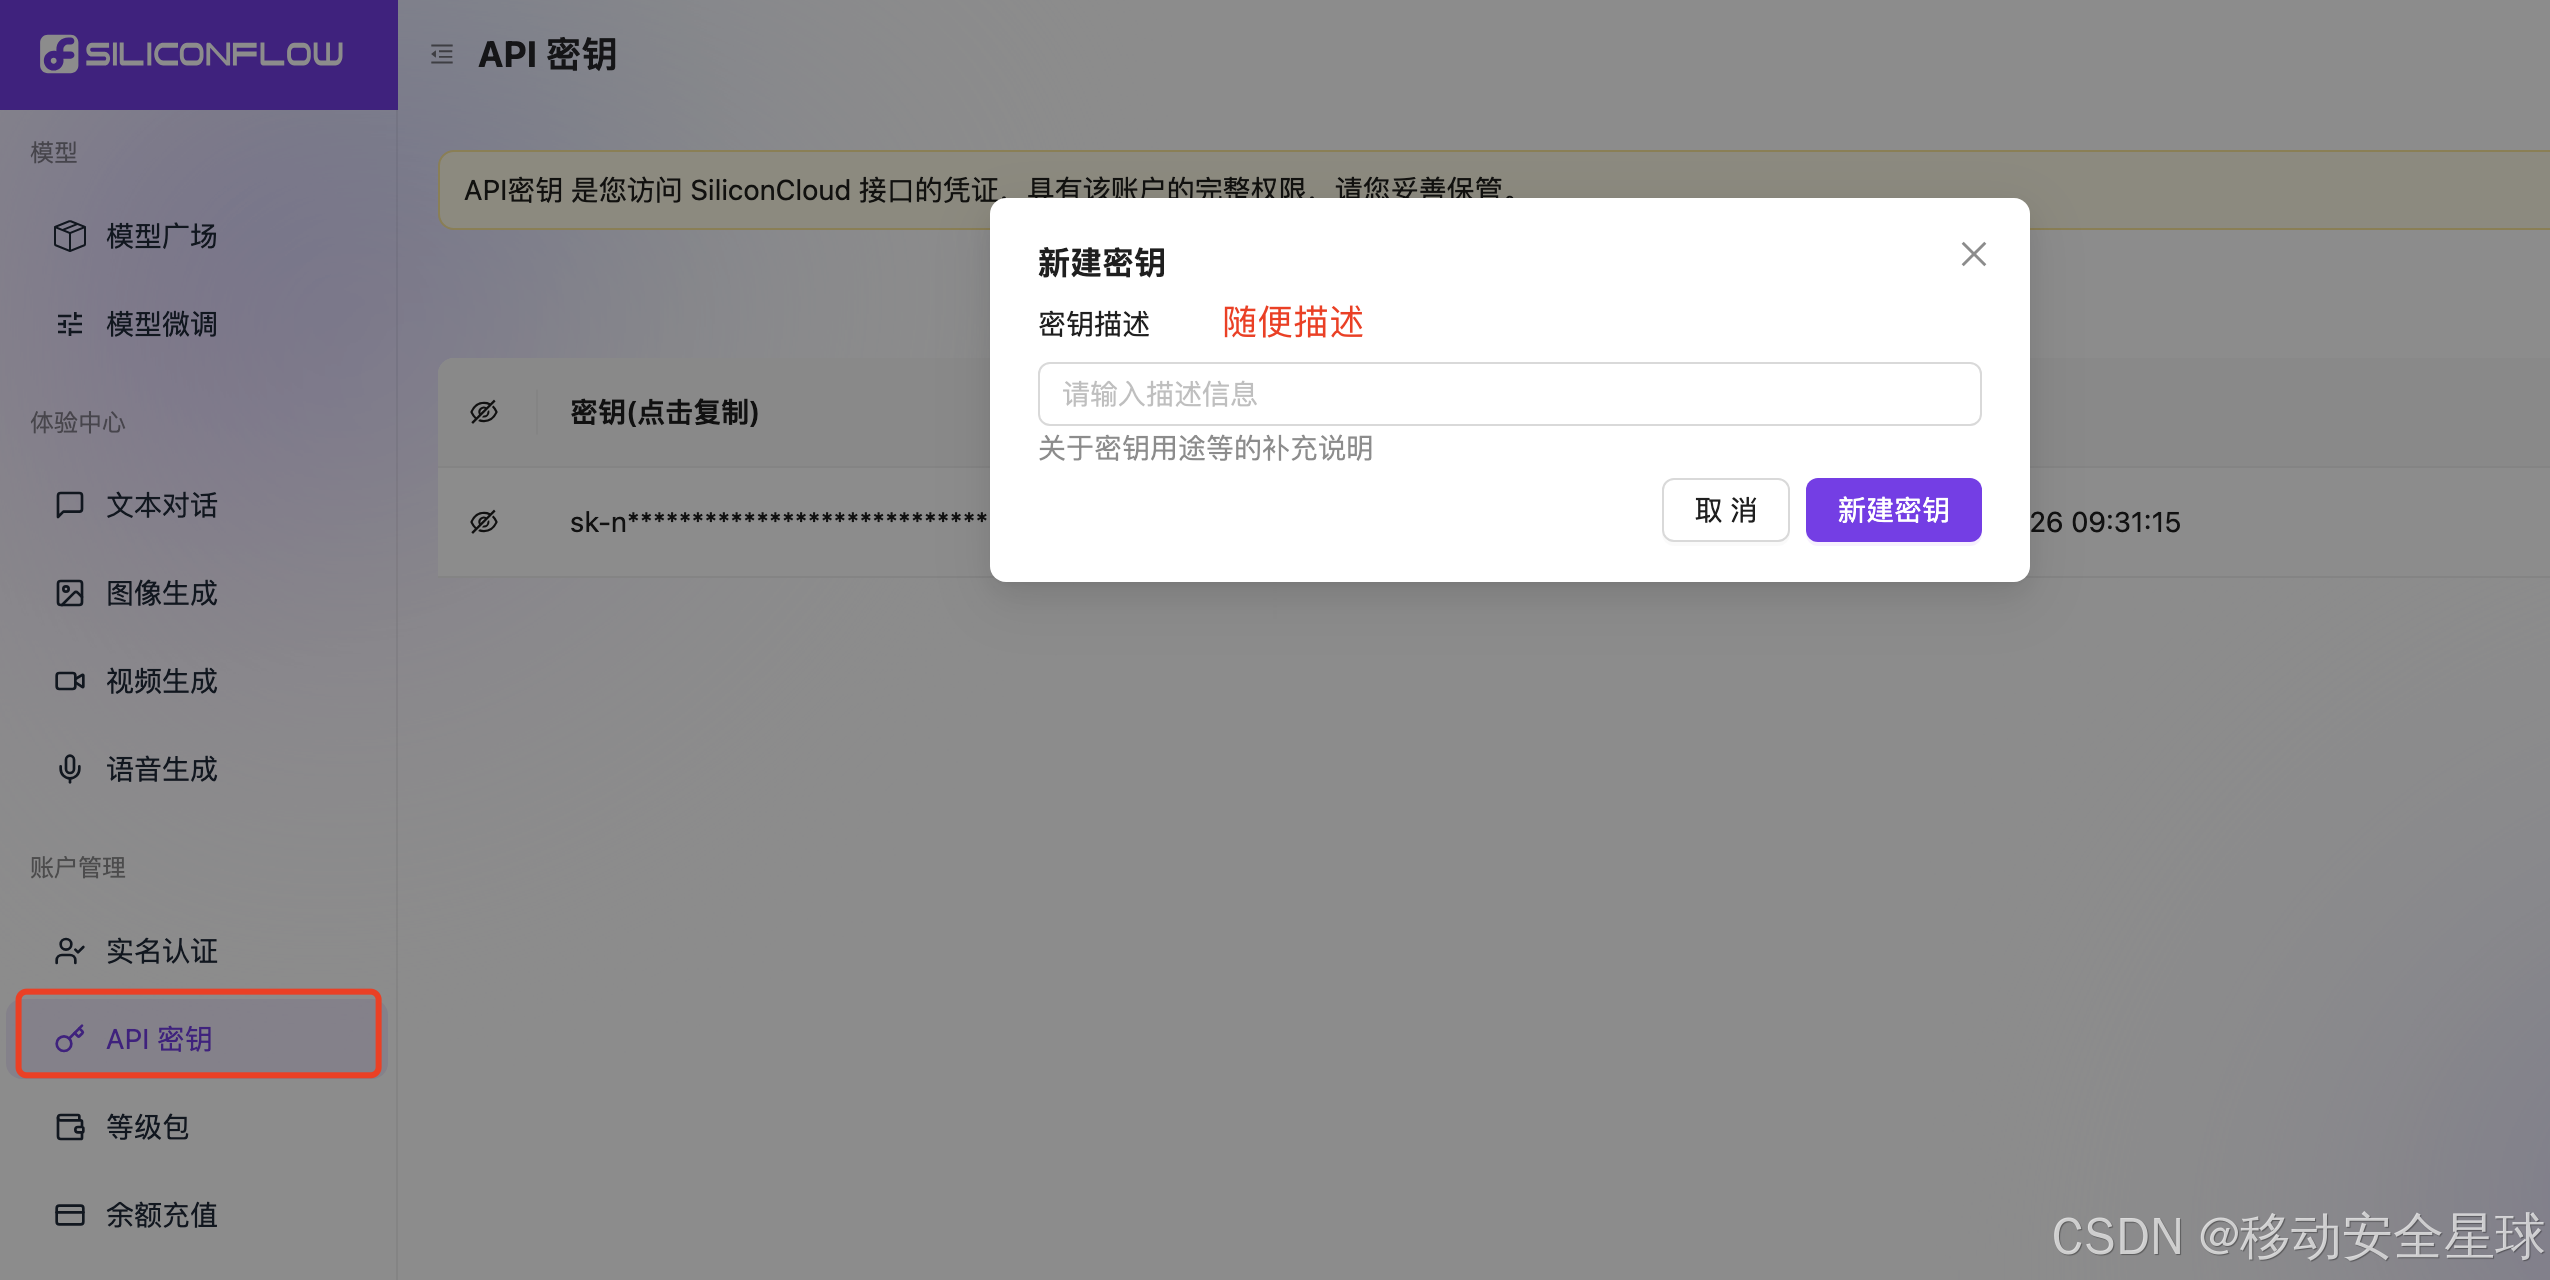This screenshot has height=1280, width=2550.
Task: Open 模型微调 sliders icon
Action: pyautogui.click(x=70, y=324)
